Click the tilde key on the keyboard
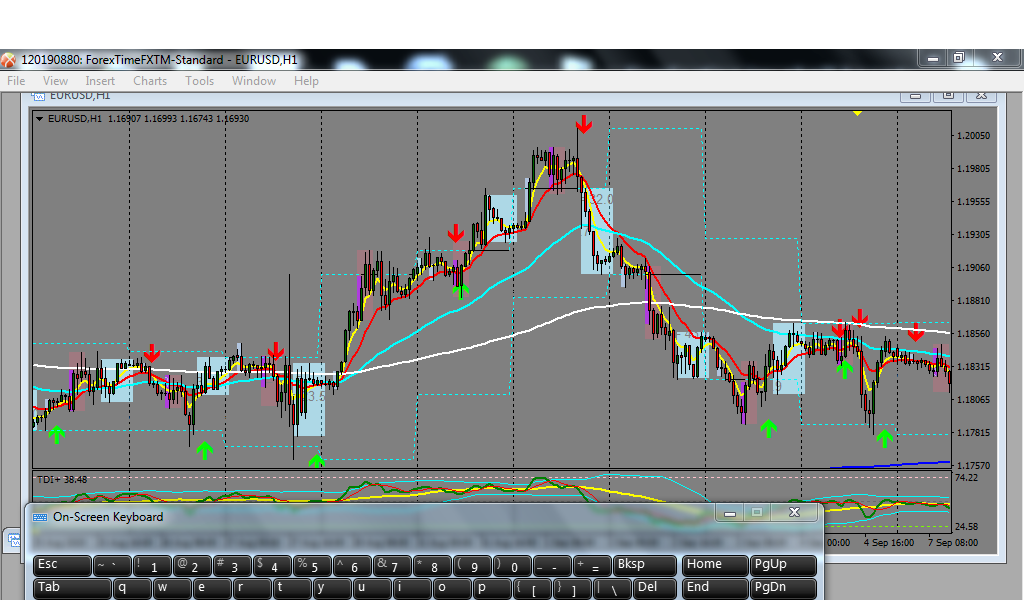This screenshot has height=600, width=1024. coord(112,565)
